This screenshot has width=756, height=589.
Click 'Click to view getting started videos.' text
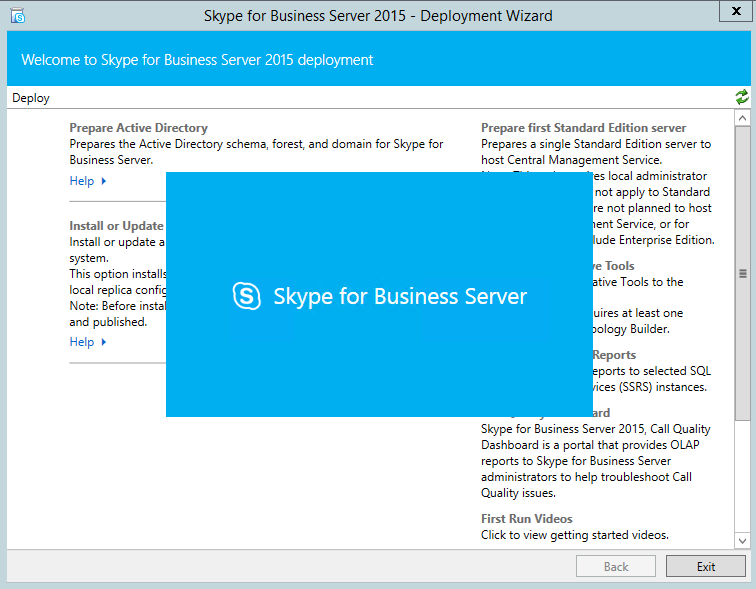click(575, 535)
